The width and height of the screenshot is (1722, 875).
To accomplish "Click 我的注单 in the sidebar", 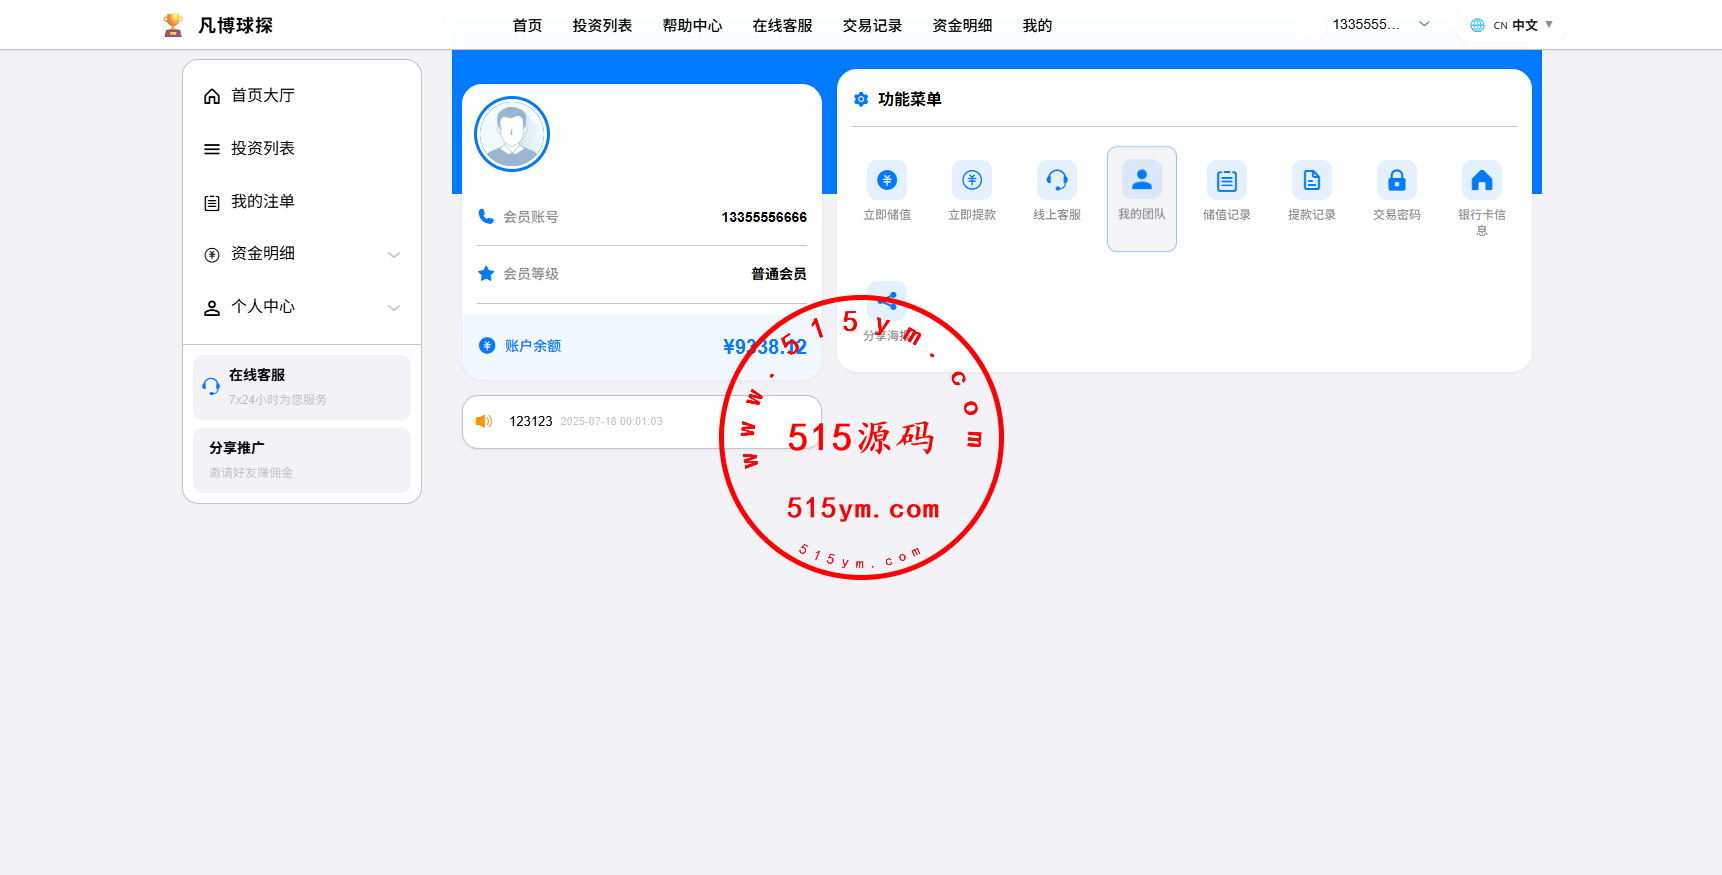I will pyautogui.click(x=262, y=202).
